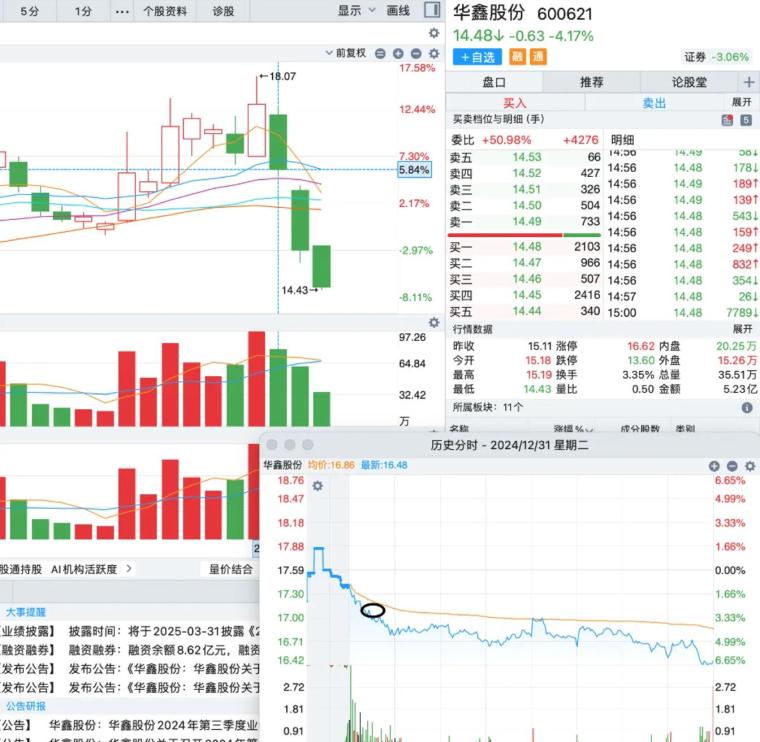This screenshot has width=760, height=742.
Task: Click the plus icon beside 论股堂 tab
Action: [748, 82]
